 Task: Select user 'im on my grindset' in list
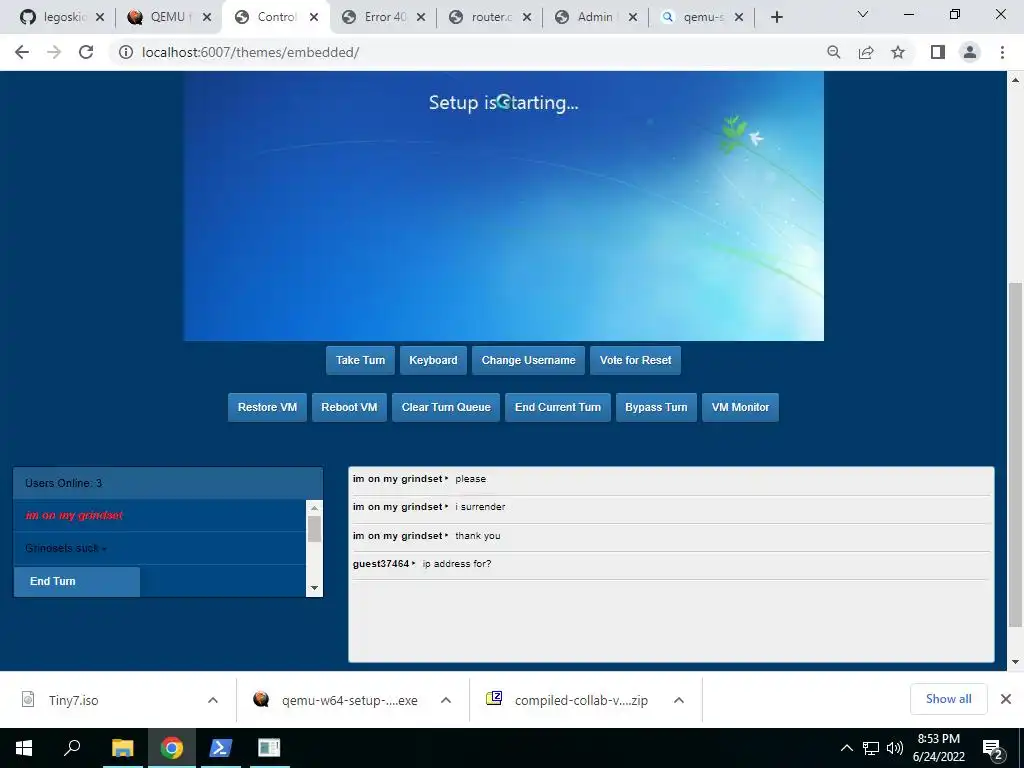tap(159, 515)
